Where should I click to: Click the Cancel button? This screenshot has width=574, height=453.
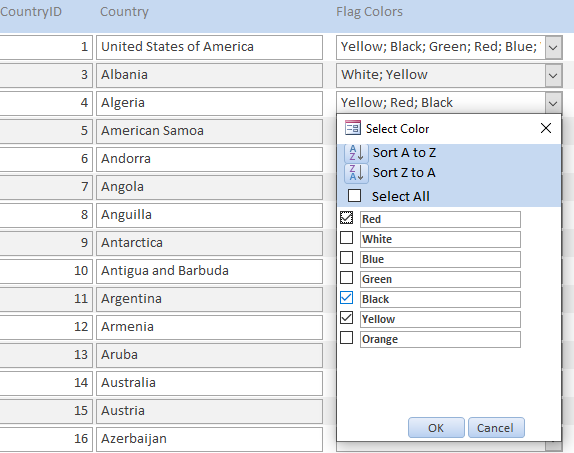[x=496, y=428]
